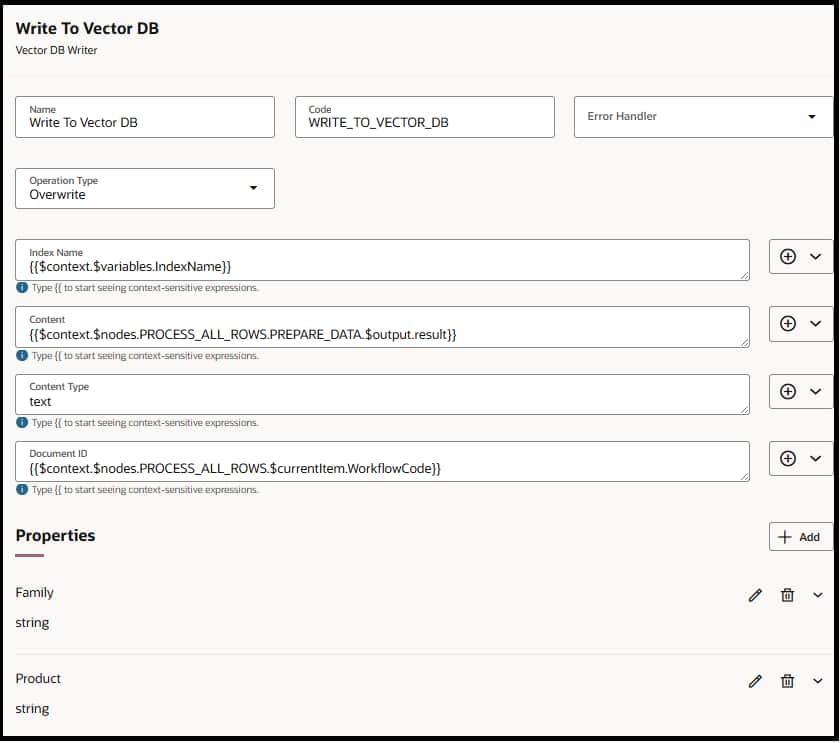The width and height of the screenshot is (840, 743).
Task: Click plus icon next to Index Name
Action: (x=787, y=256)
